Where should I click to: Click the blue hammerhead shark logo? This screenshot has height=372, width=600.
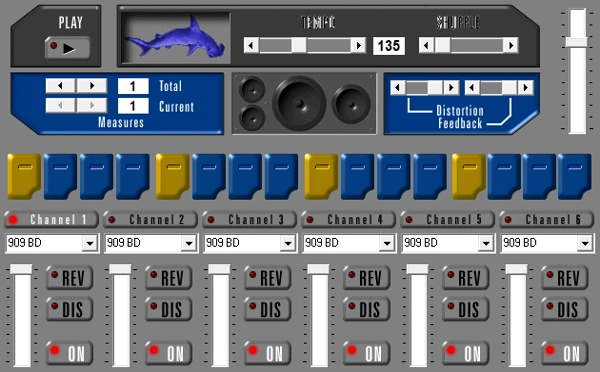click(x=176, y=38)
